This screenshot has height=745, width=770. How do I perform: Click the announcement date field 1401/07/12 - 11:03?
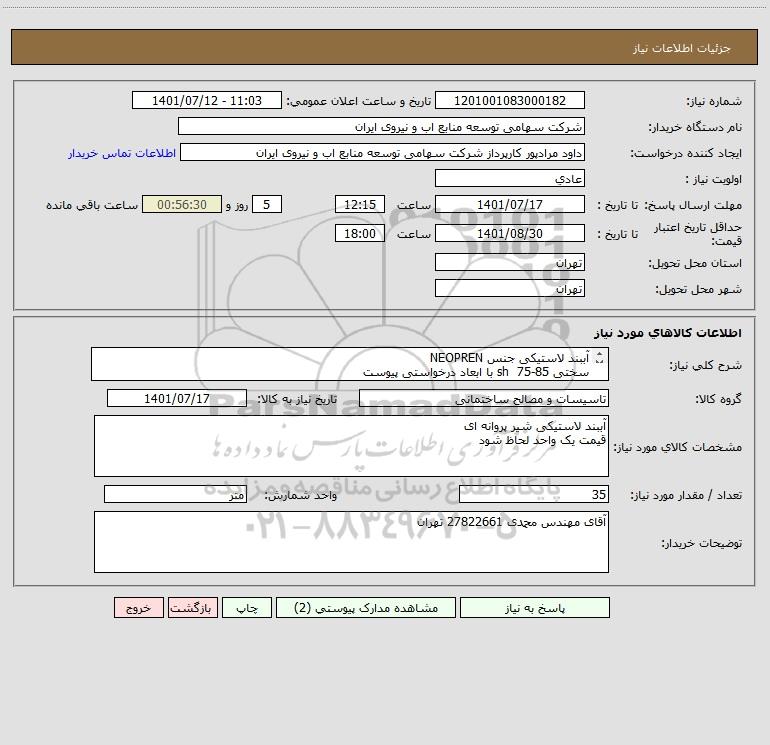[207, 100]
